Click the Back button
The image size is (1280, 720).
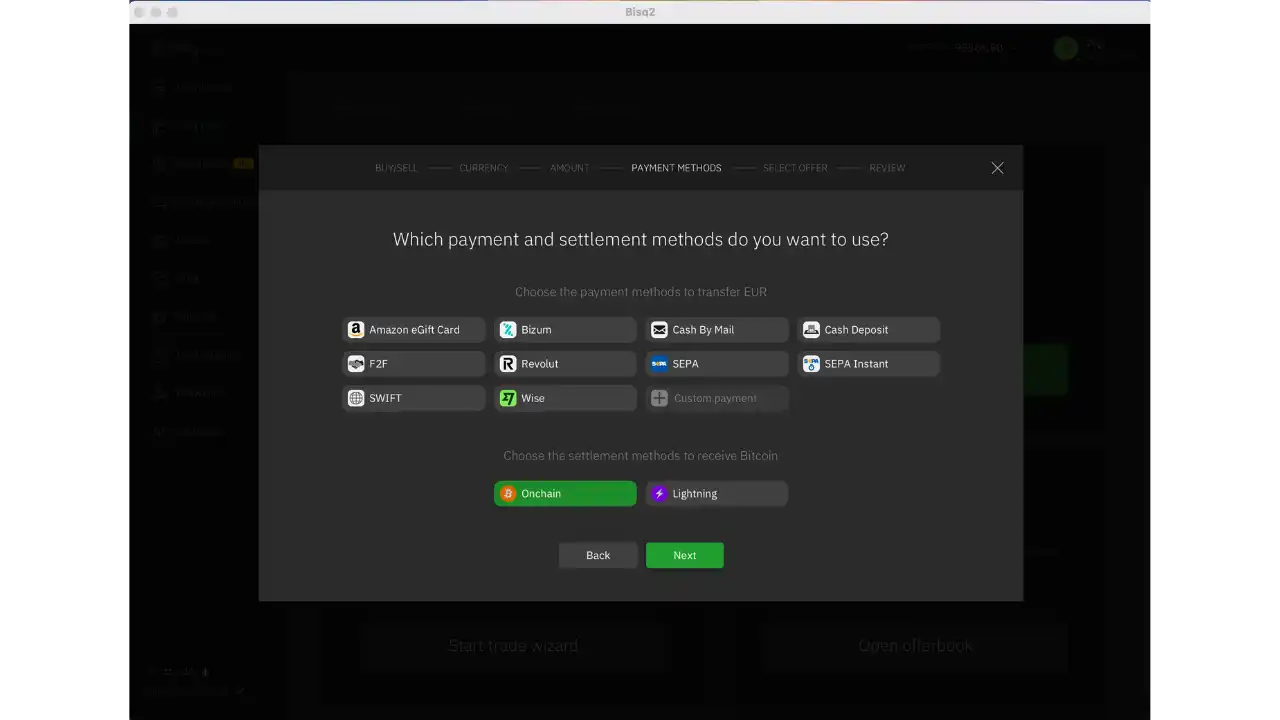(x=597, y=555)
